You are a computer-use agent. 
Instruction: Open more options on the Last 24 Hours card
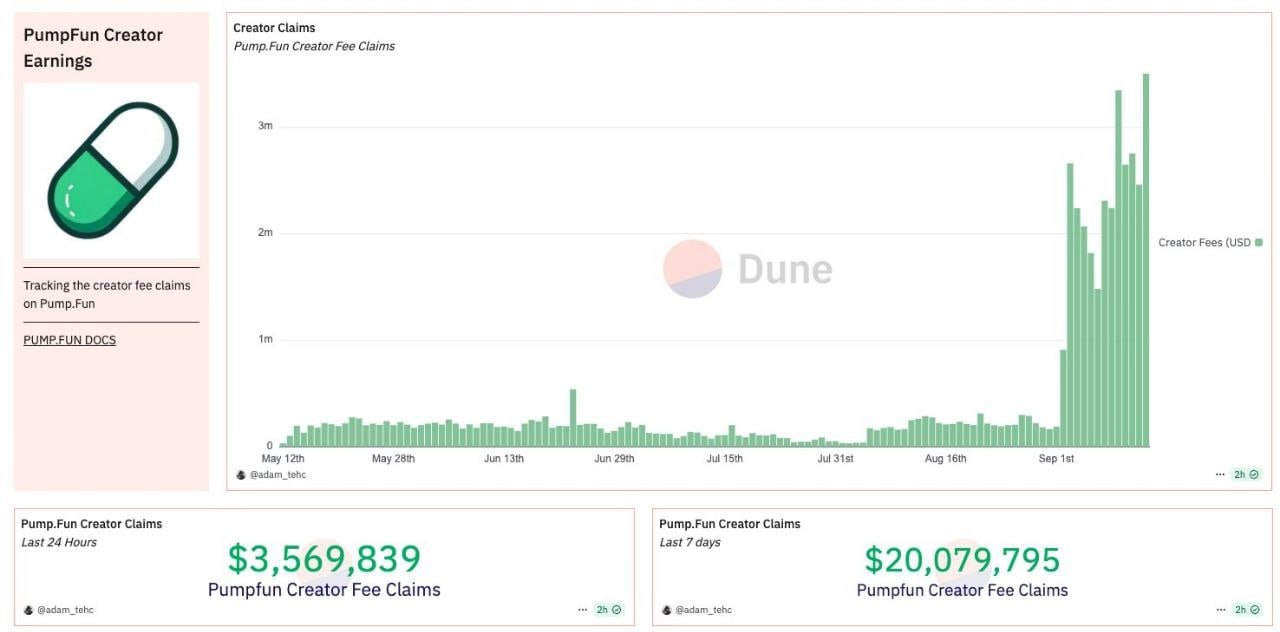(583, 609)
